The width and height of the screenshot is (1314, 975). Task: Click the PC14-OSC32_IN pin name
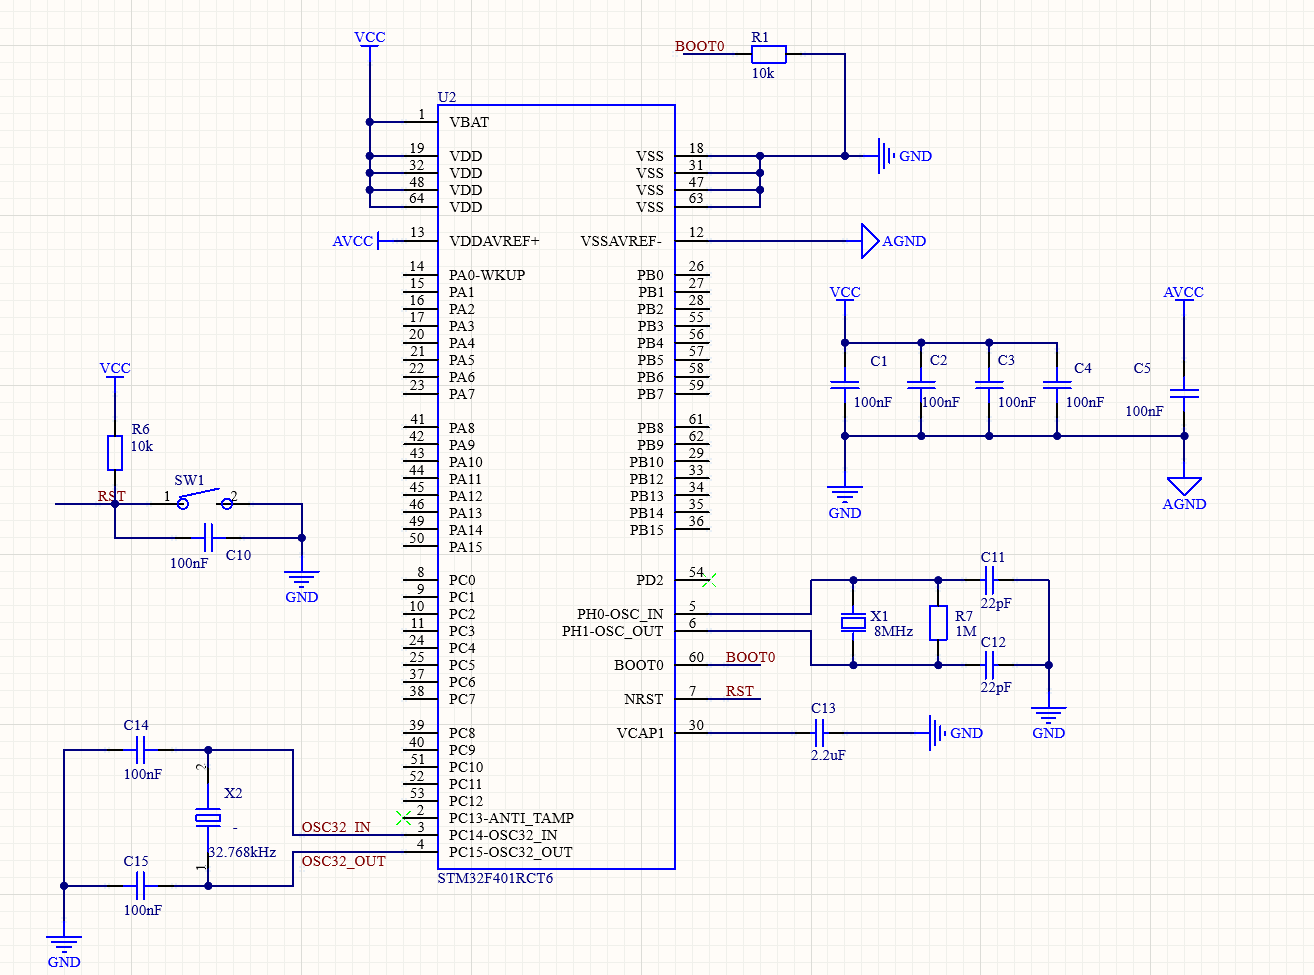point(503,835)
